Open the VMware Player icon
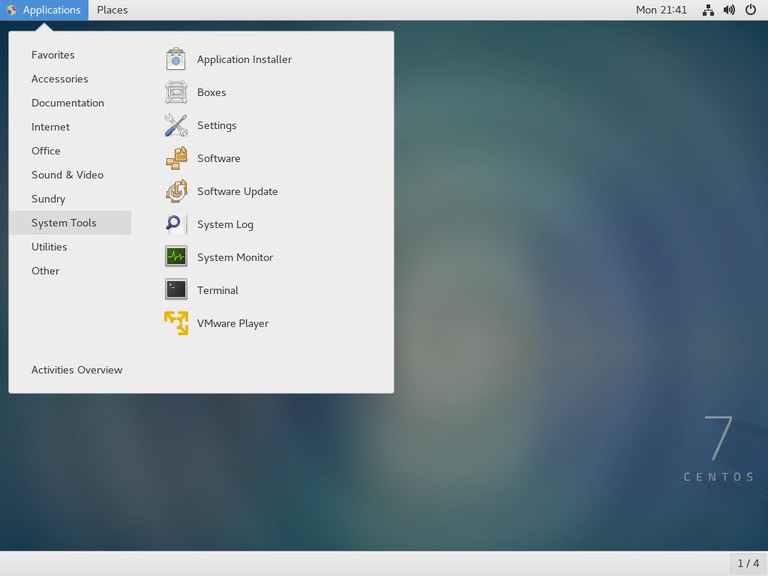Viewport: 768px width, 576px height. 176,323
